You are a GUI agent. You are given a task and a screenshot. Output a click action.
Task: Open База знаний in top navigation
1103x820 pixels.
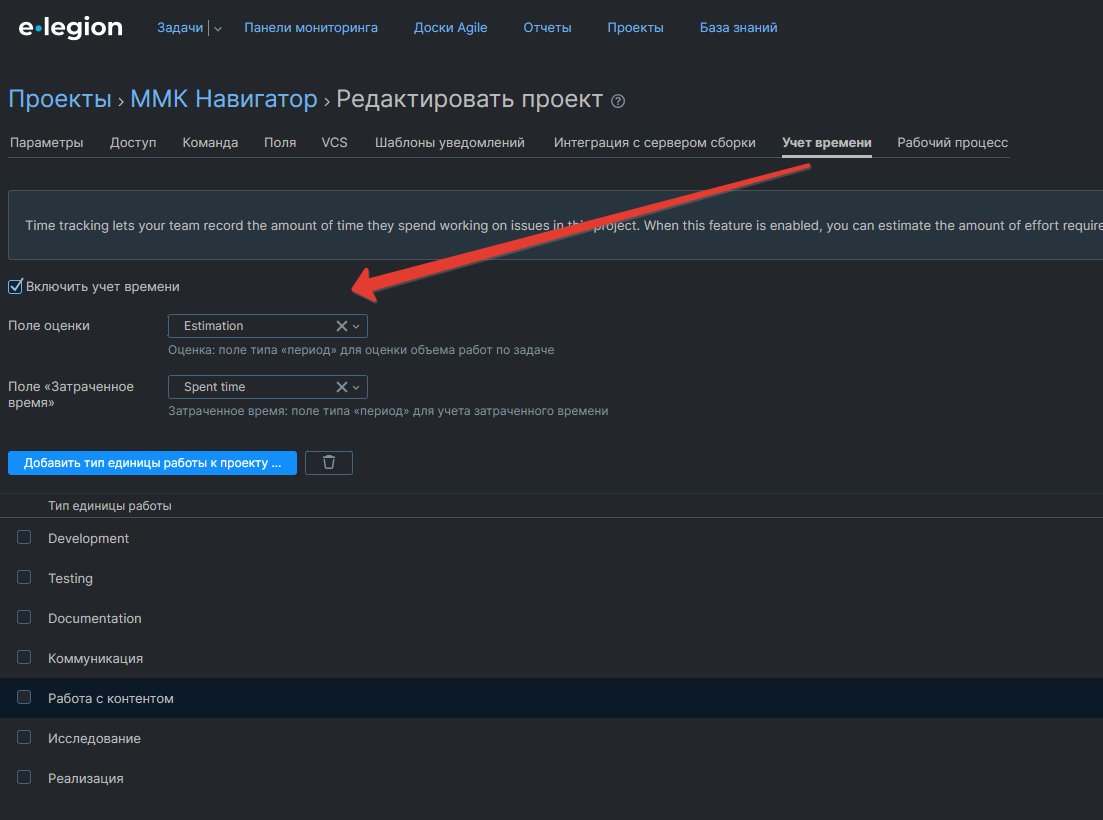738,28
